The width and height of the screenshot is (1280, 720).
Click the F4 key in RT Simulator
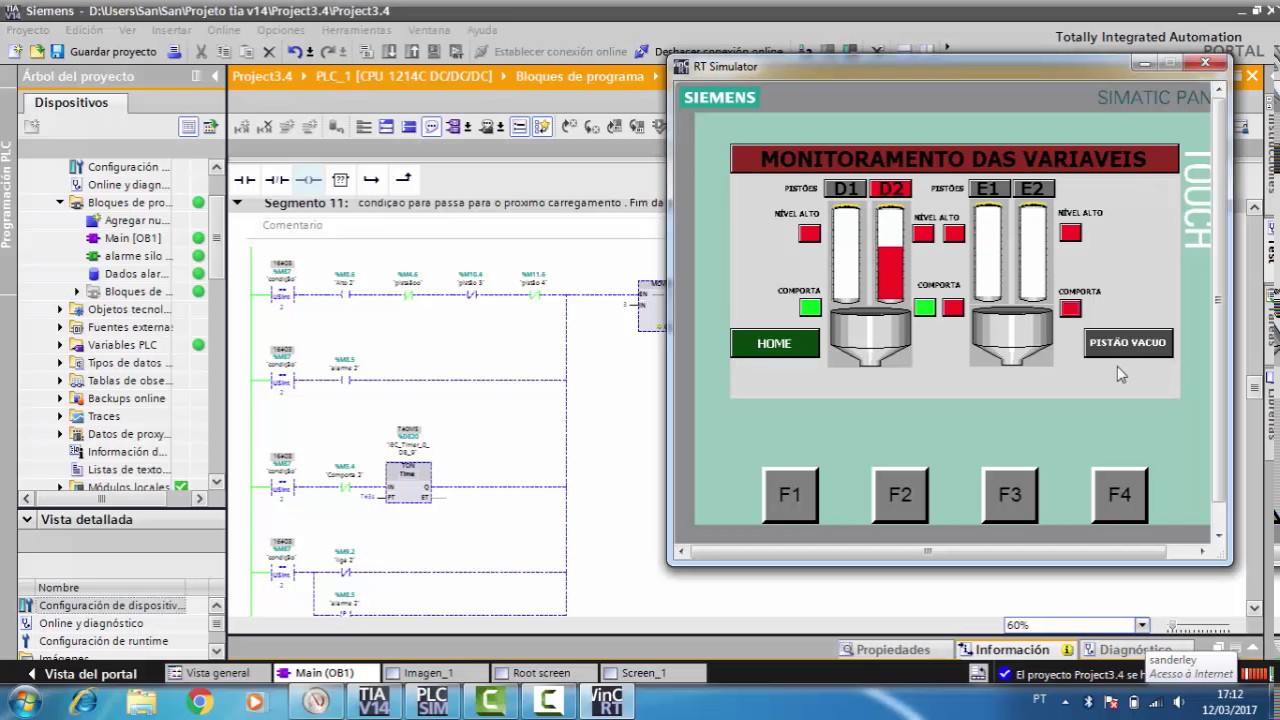pyautogui.click(x=1119, y=495)
